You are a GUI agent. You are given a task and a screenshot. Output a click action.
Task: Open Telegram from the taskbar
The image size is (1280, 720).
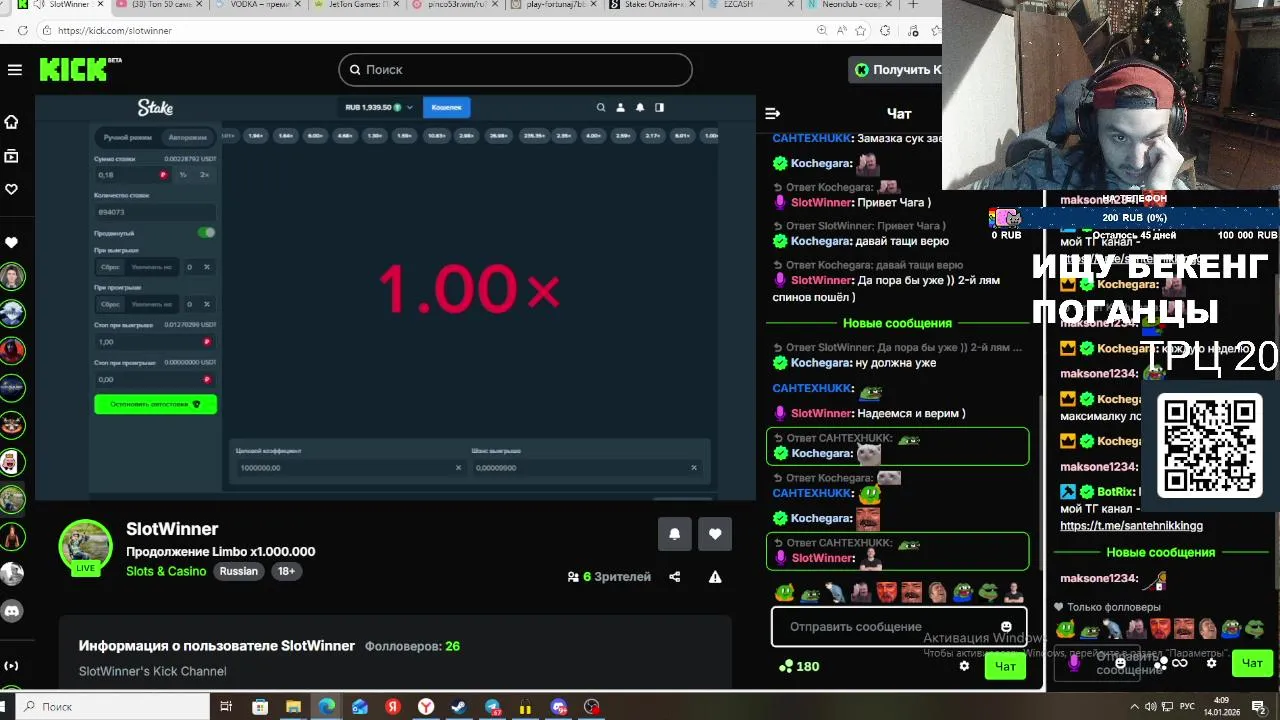(x=493, y=707)
